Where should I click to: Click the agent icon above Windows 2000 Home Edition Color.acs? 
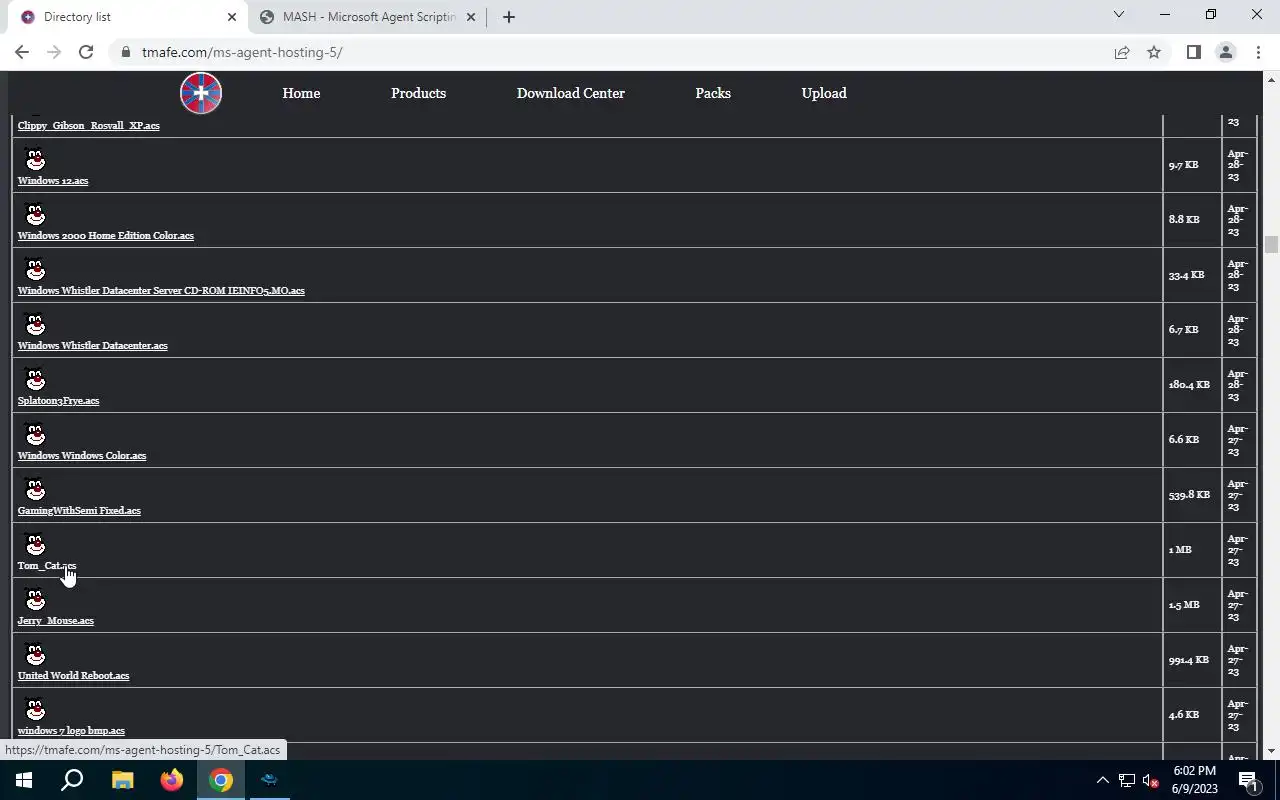coord(35,215)
